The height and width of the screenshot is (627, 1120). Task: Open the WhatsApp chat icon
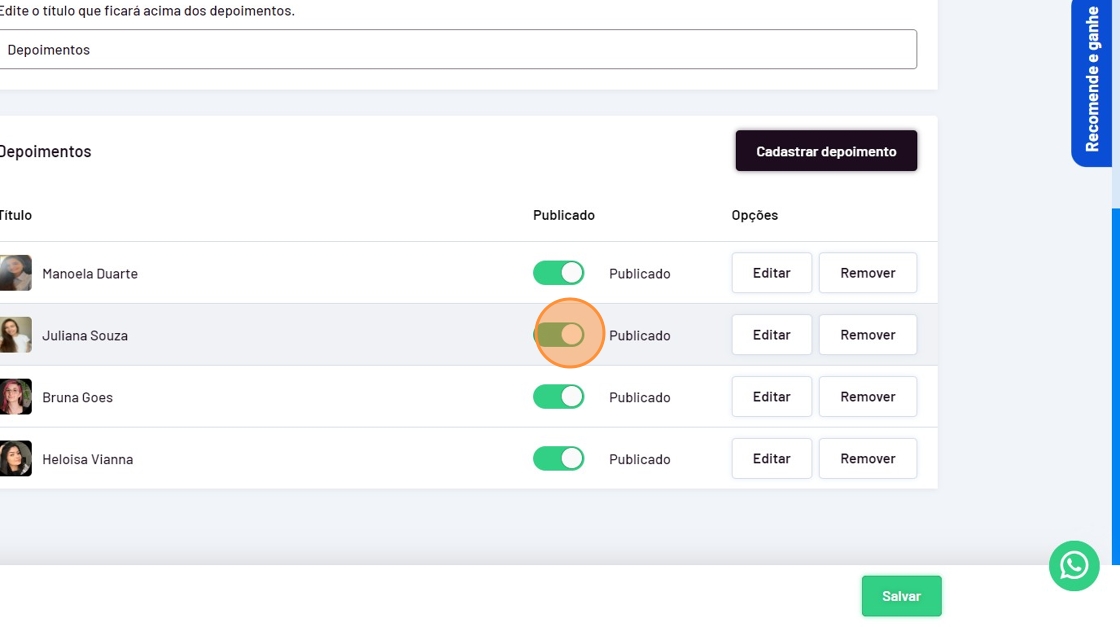pyautogui.click(x=1074, y=566)
